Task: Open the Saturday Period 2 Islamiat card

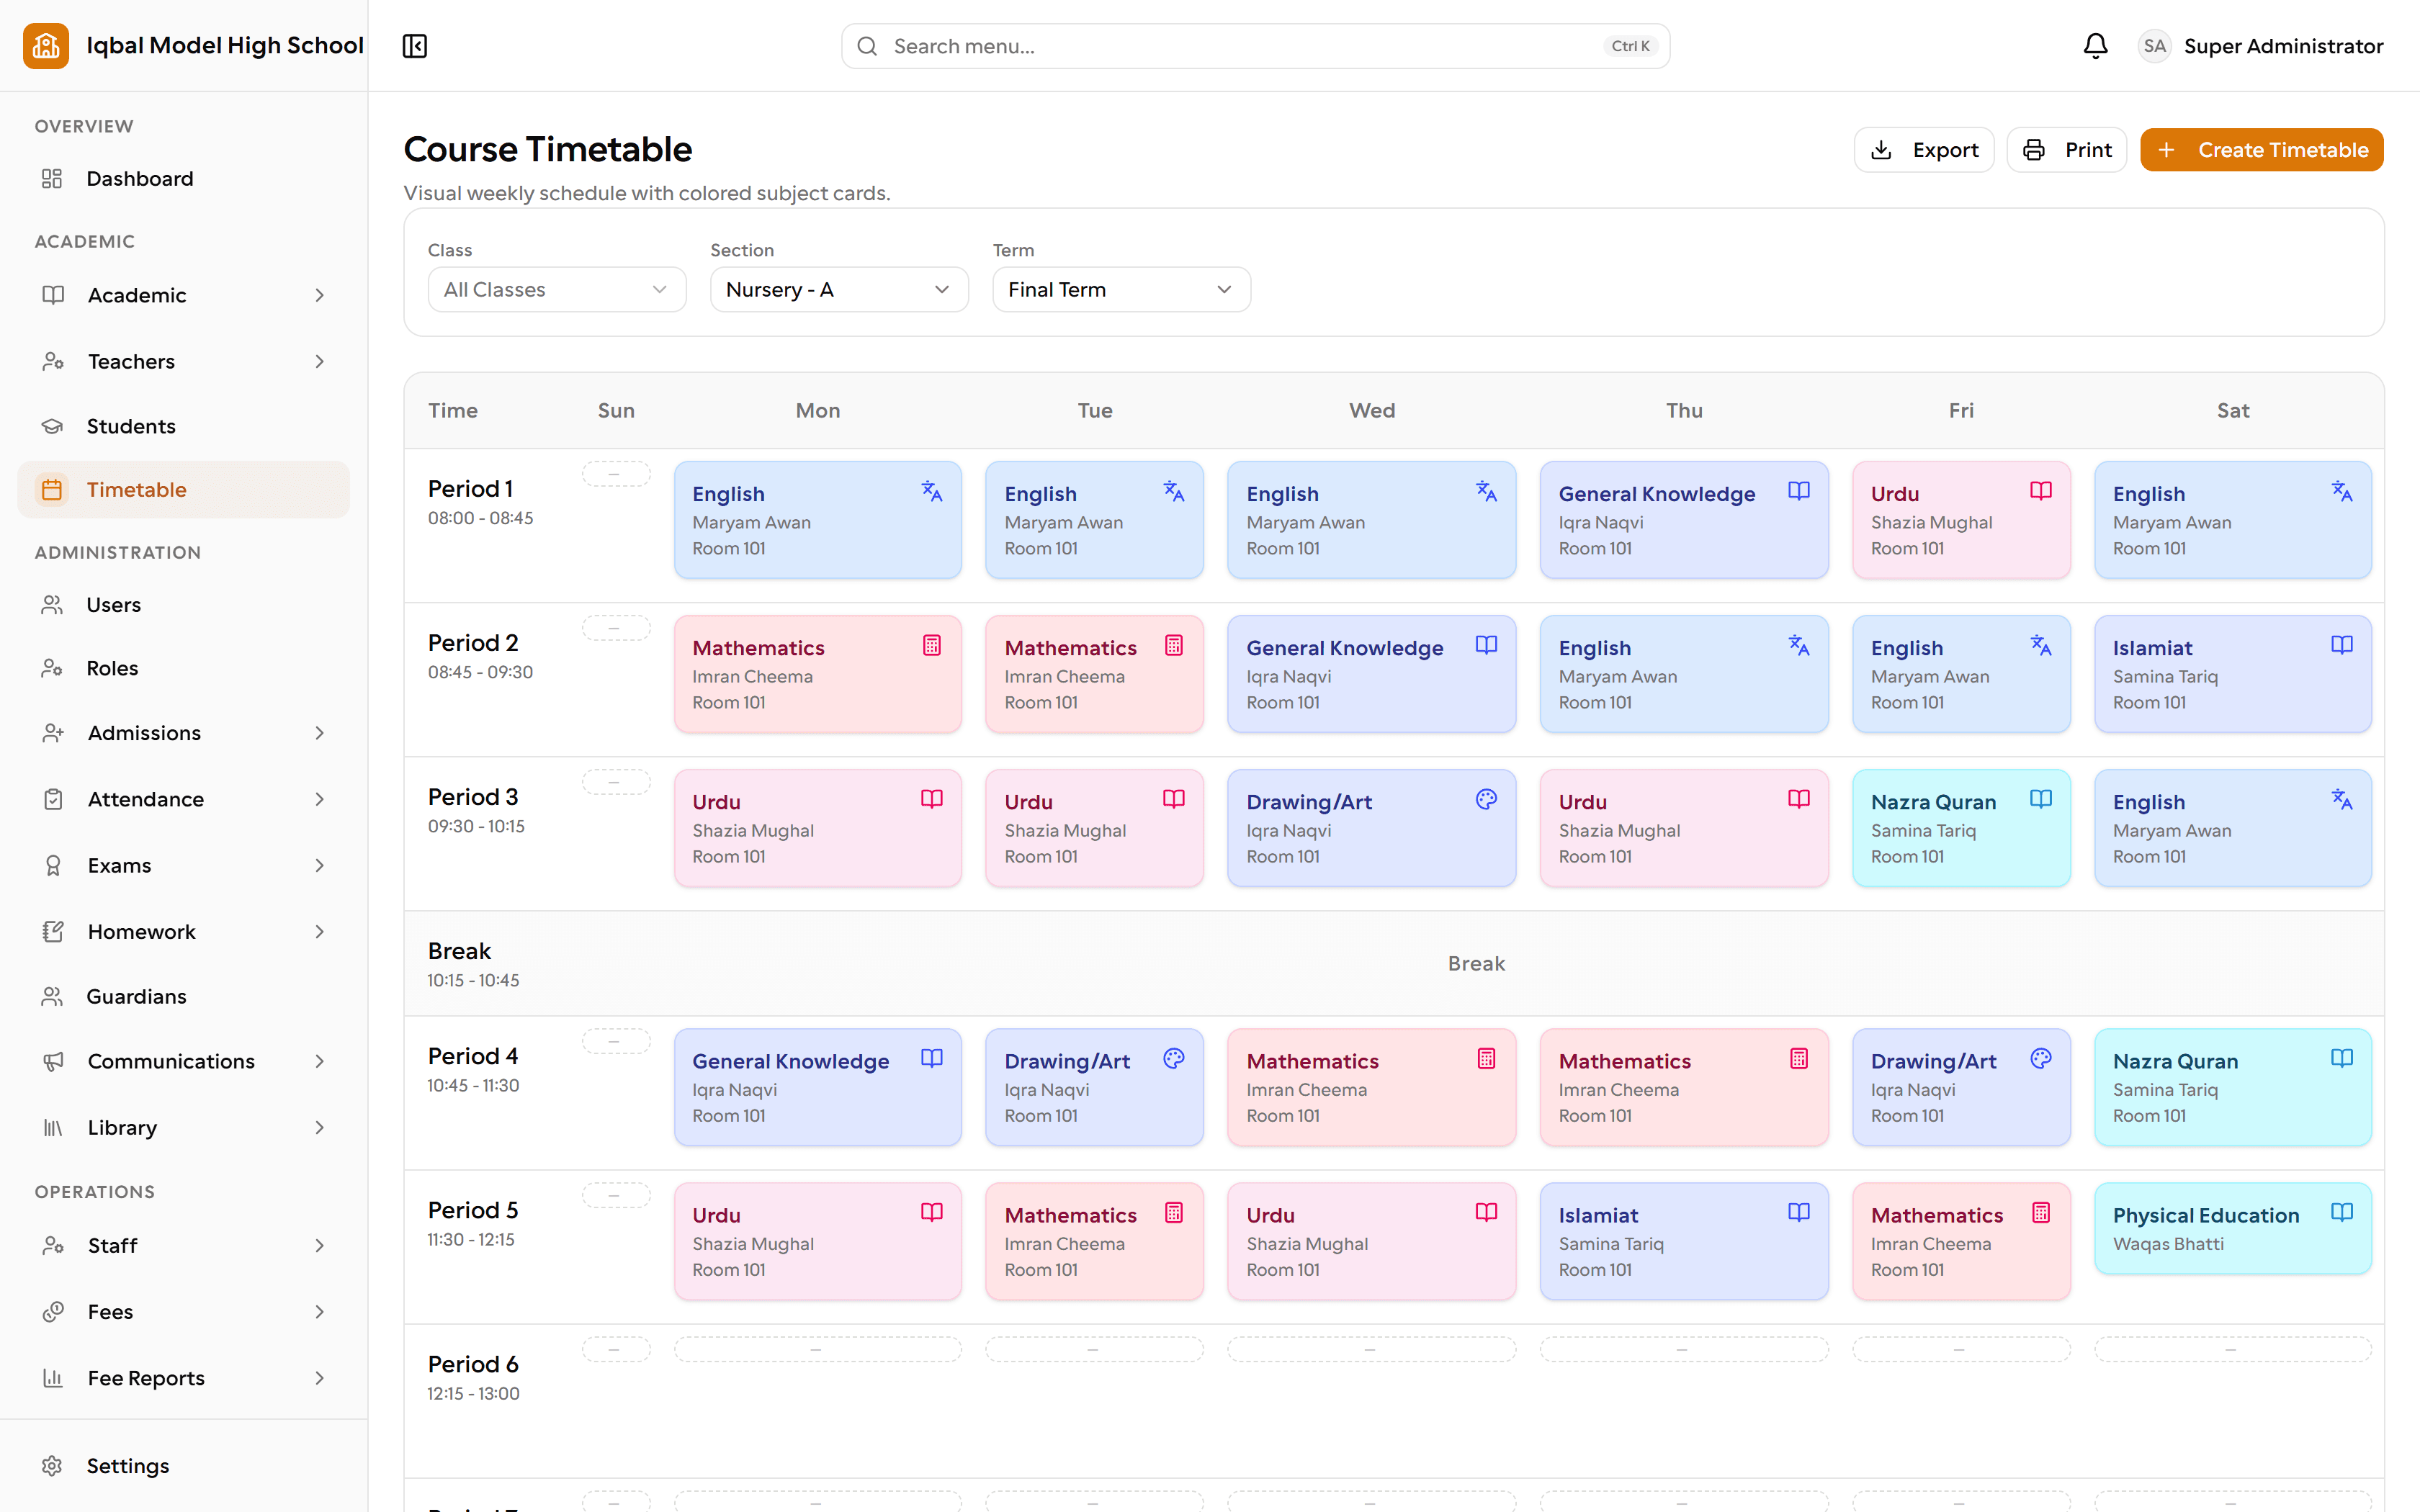Action: (2232, 673)
